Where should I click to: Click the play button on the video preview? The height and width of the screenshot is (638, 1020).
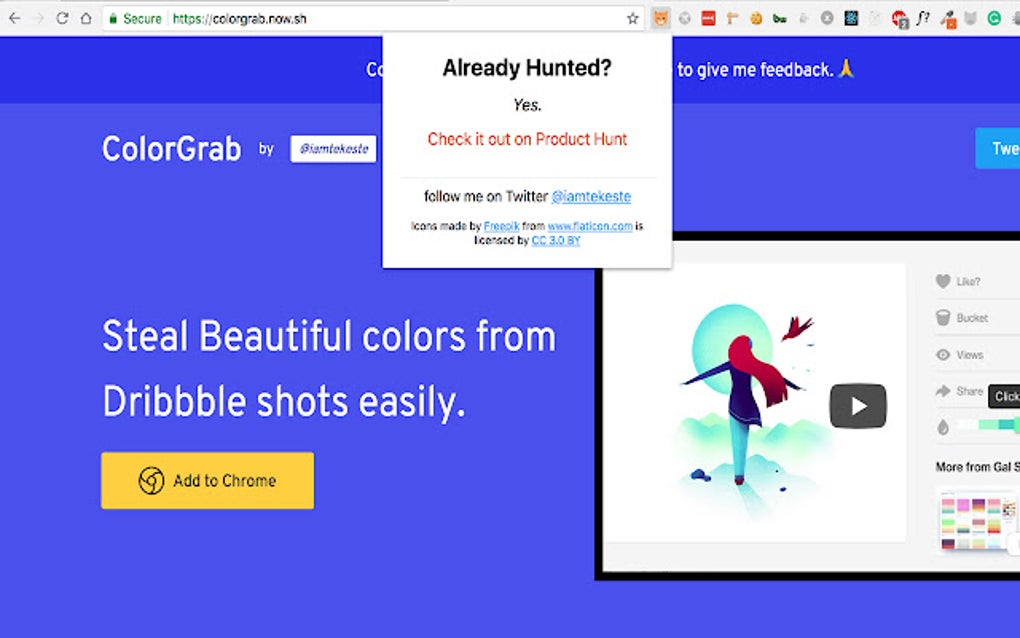[x=857, y=405]
